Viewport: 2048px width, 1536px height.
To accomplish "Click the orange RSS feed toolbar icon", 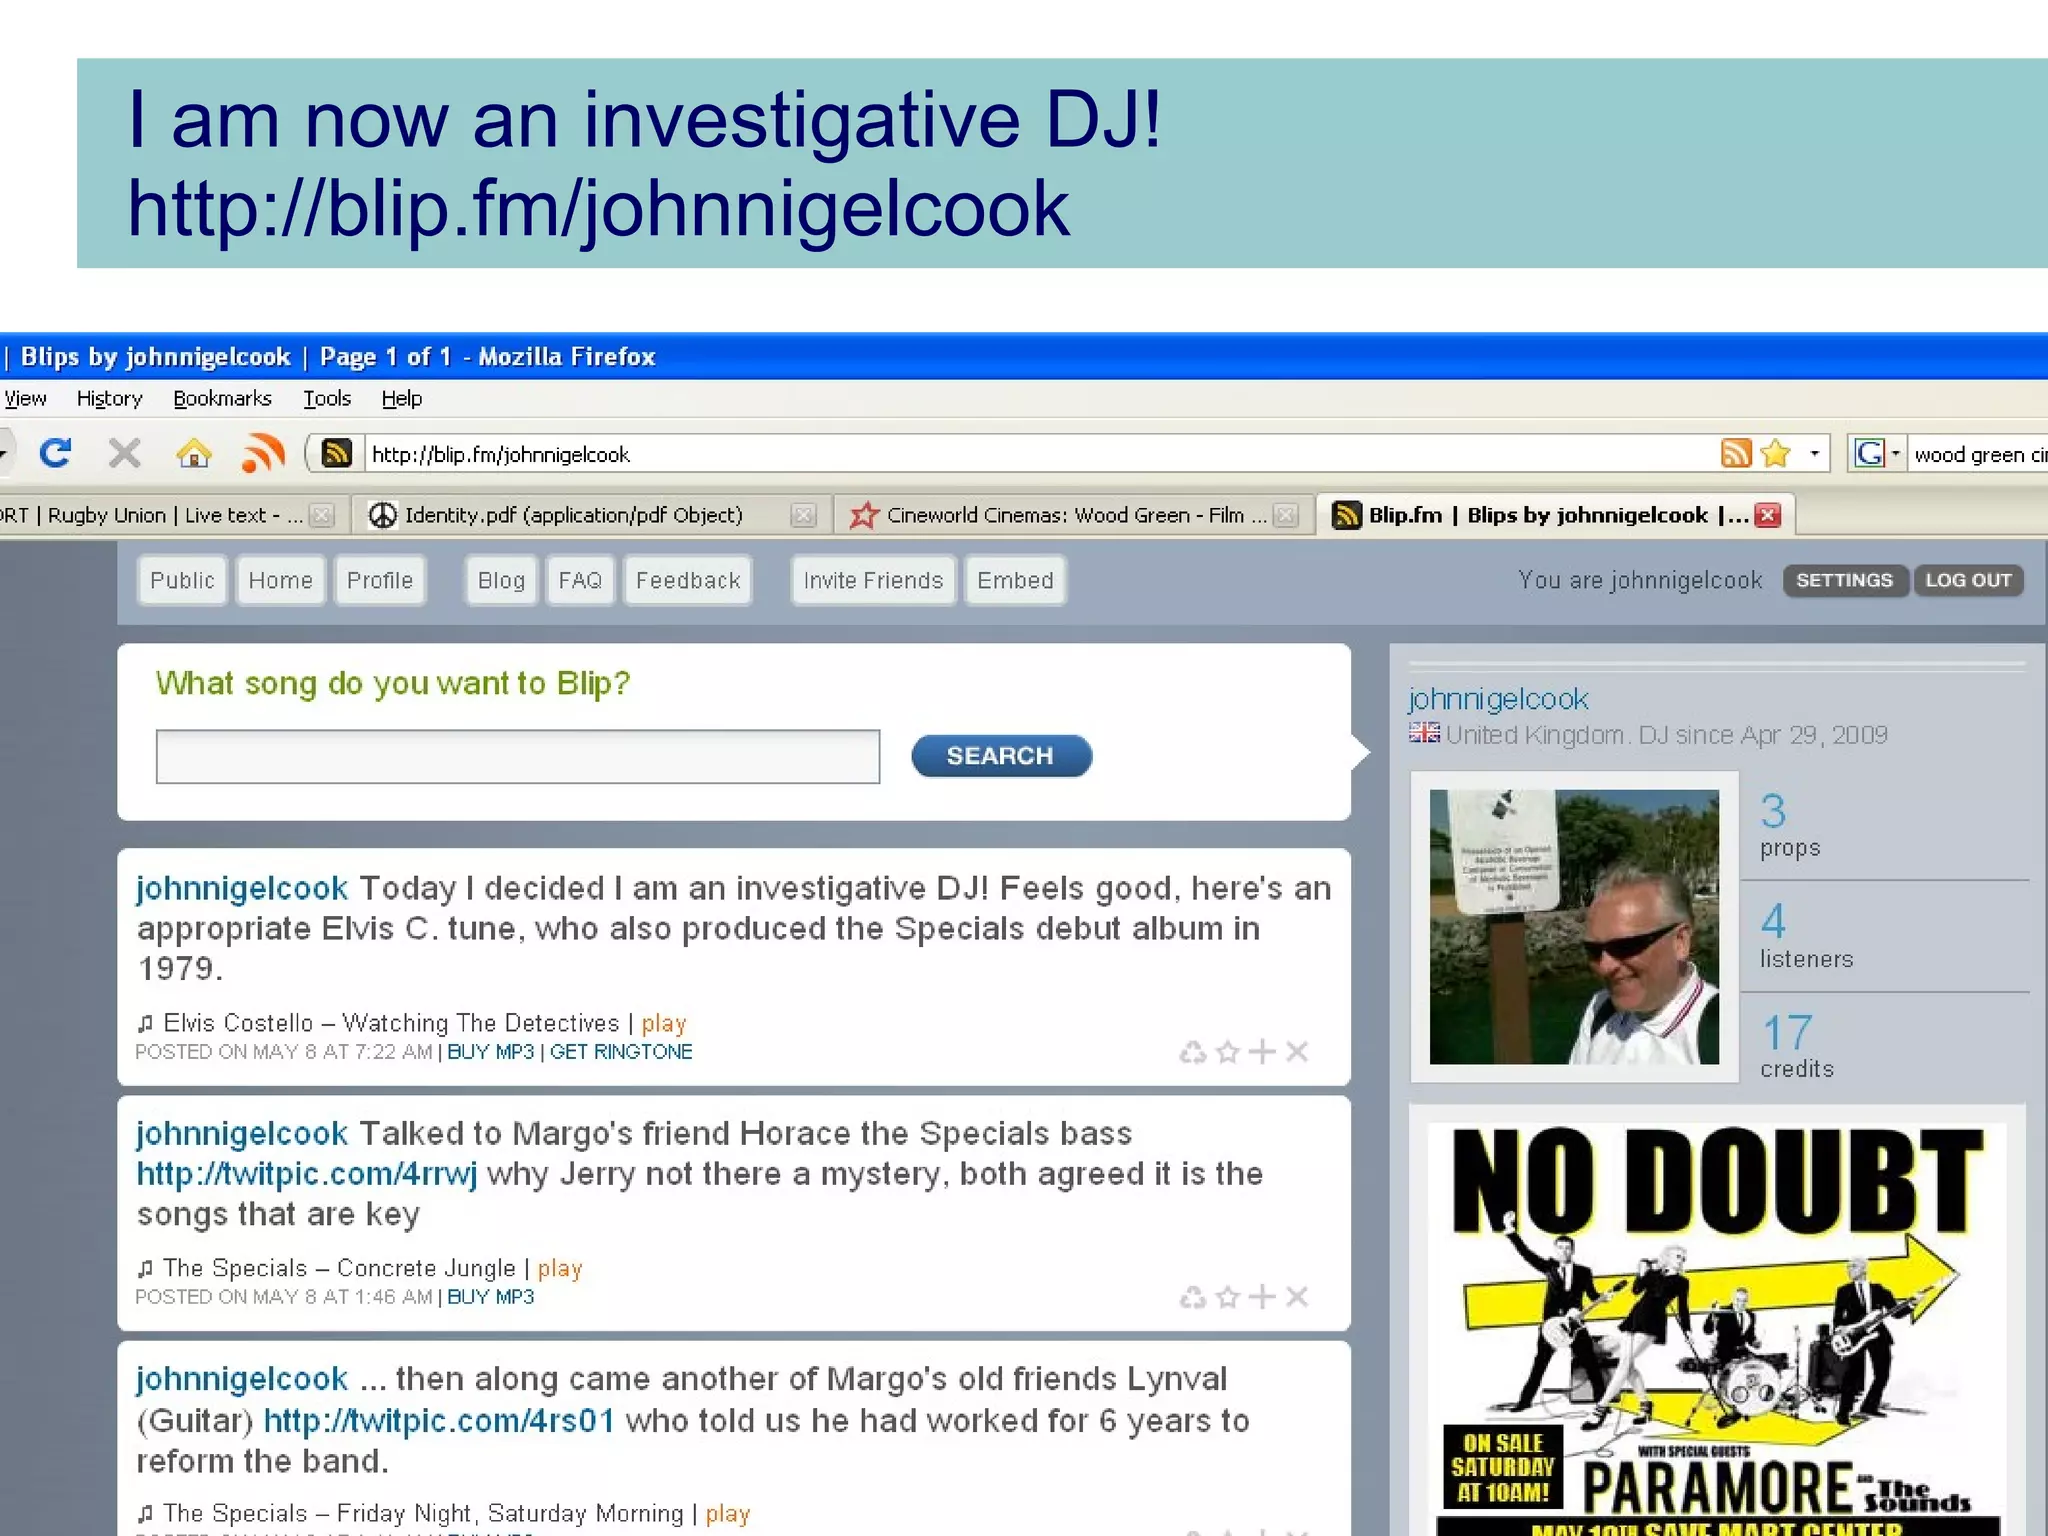I will [263, 453].
